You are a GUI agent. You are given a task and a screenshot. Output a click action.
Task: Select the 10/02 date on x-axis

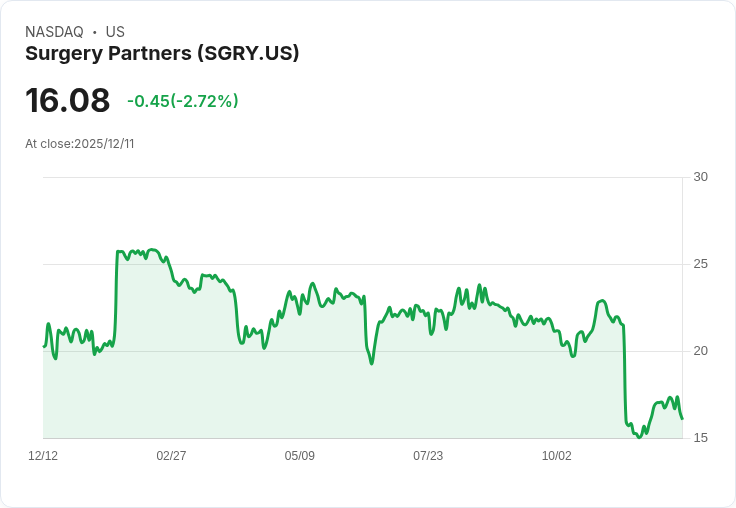click(556, 456)
